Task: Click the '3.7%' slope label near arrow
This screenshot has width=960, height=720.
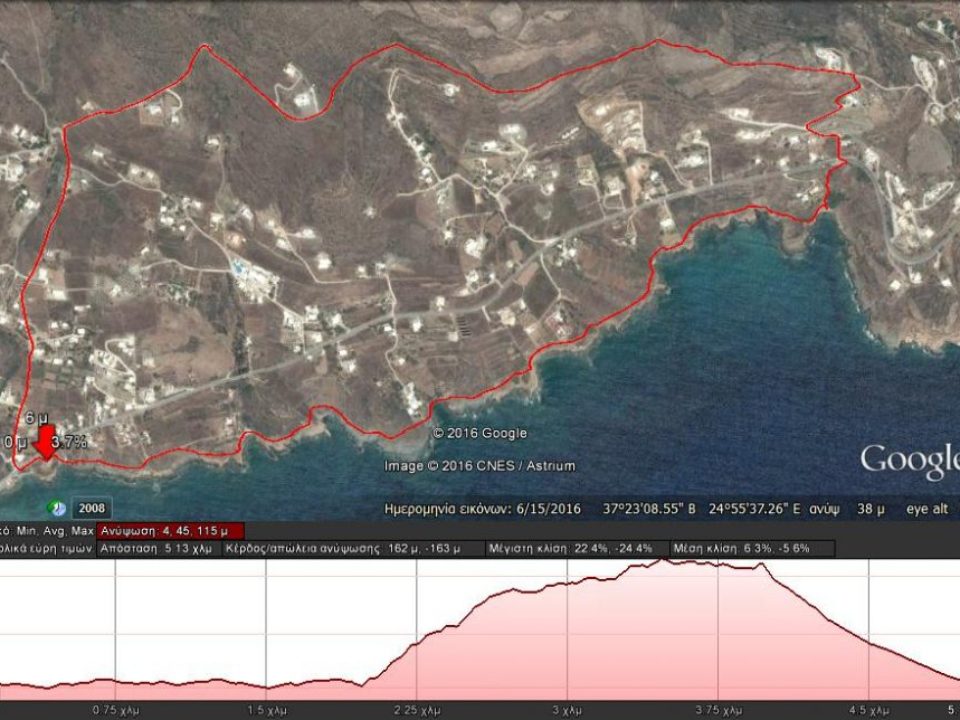Action: click(x=69, y=441)
